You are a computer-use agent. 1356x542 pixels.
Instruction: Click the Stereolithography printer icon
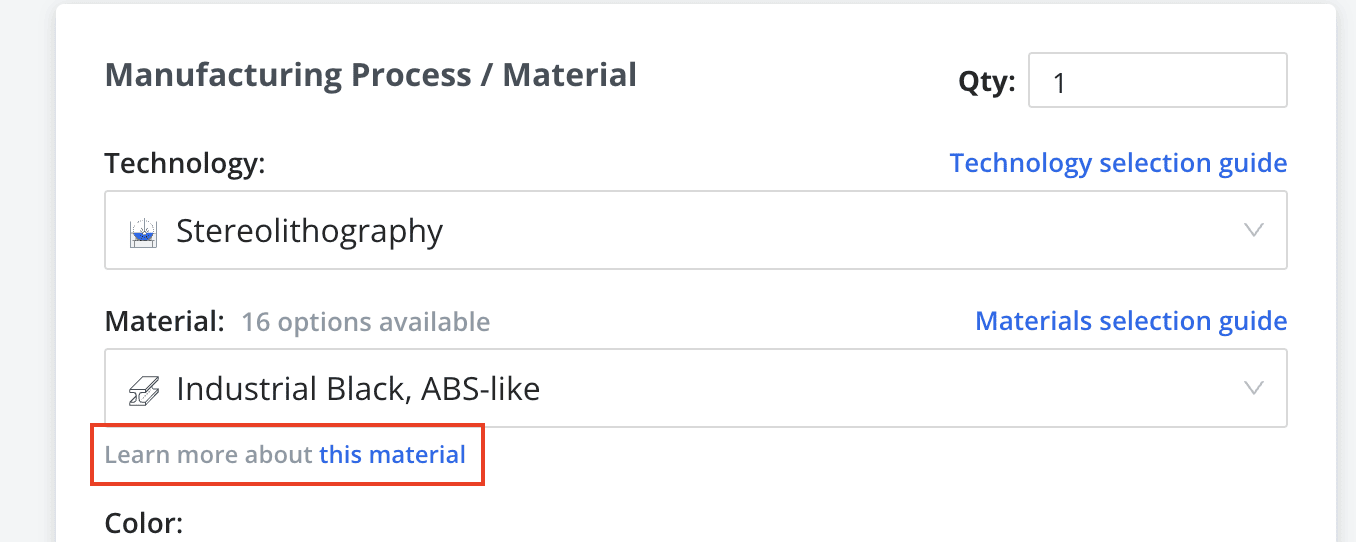[145, 232]
